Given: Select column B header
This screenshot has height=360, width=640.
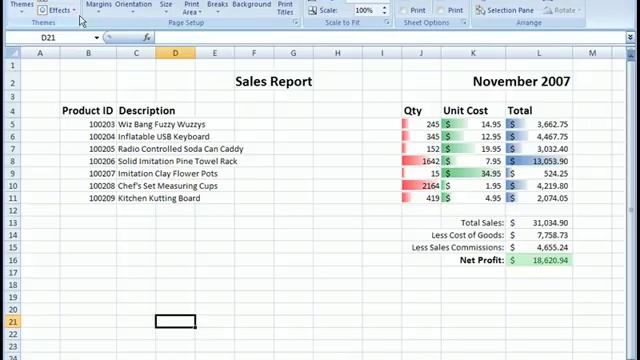Looking at the screenshot, I should pos(88,53).
